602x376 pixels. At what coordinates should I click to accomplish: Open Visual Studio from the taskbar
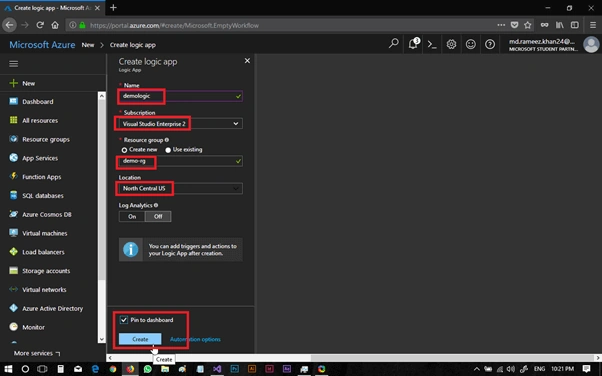pyautogui.click(x=217, y=369)
